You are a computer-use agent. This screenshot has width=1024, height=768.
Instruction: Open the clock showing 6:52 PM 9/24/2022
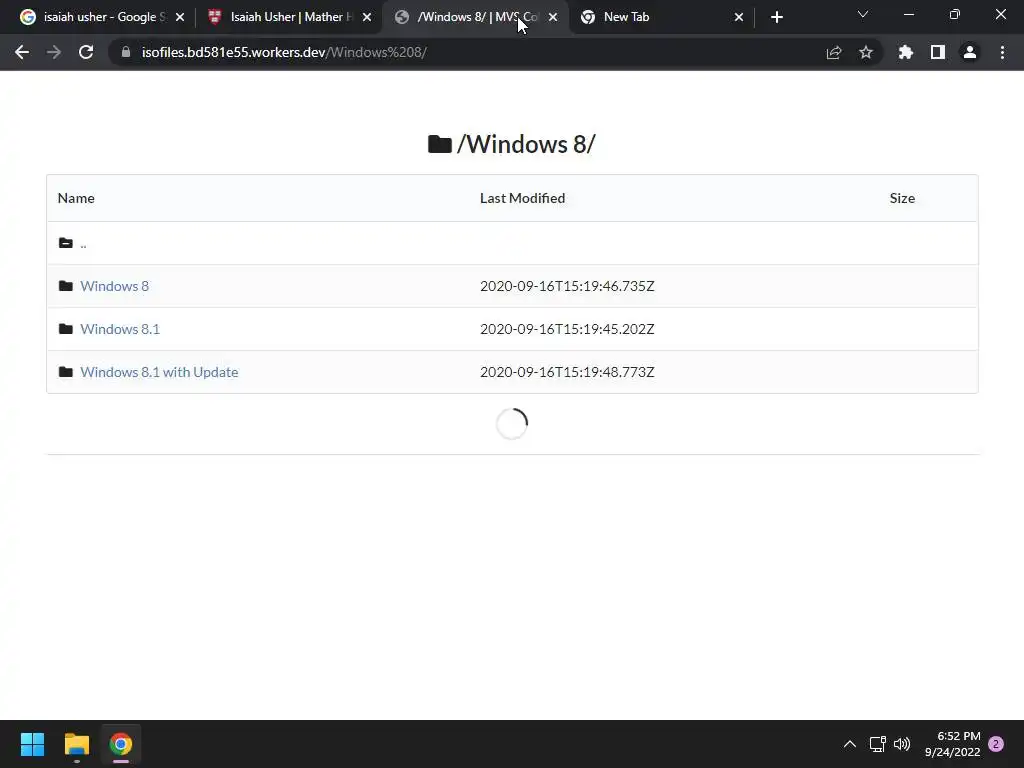(952, 744)
